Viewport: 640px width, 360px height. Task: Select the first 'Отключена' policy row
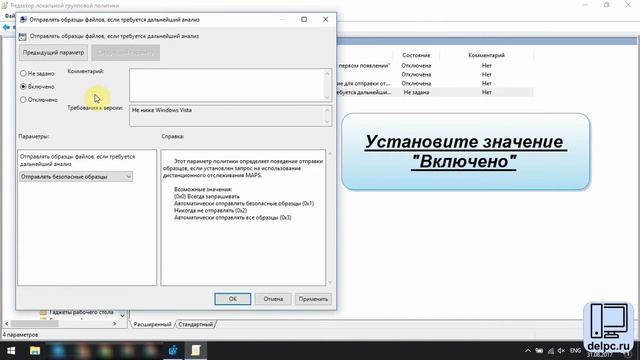435,65
